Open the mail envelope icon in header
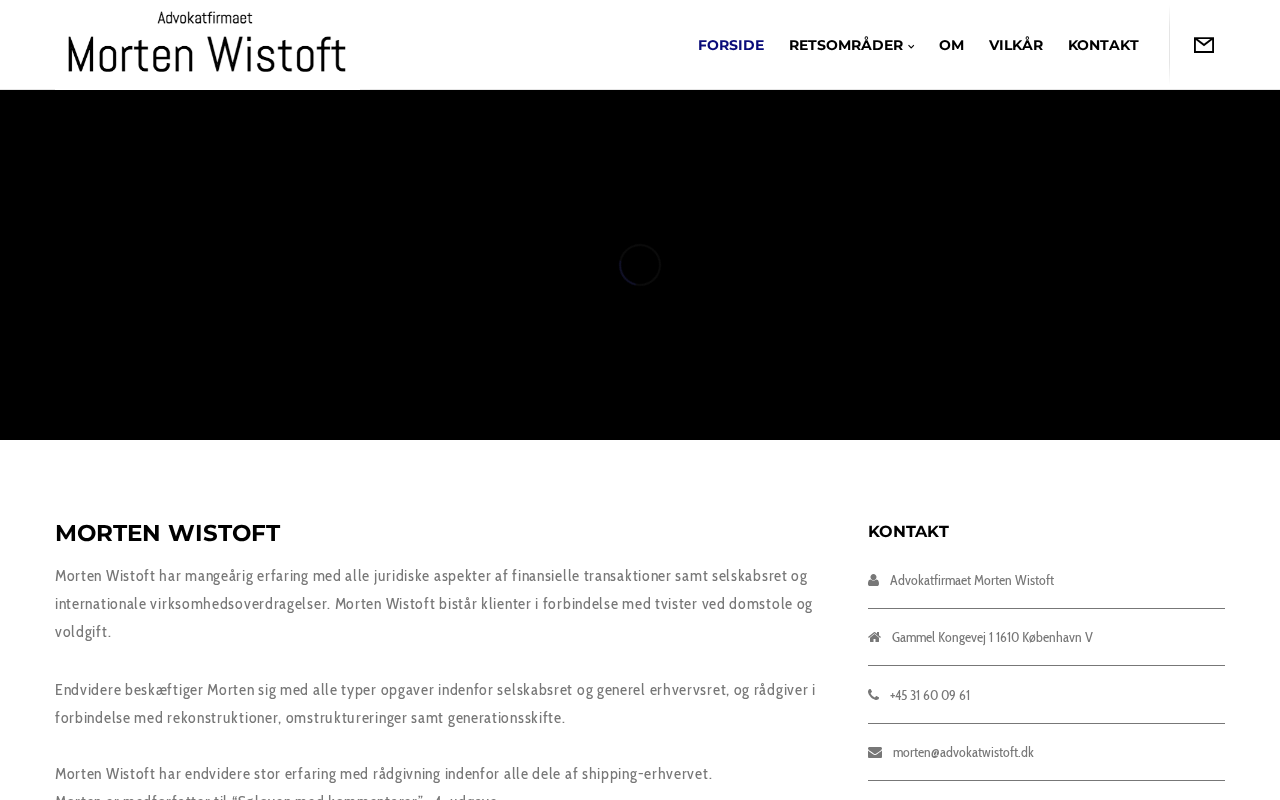1280x800 pixels. (x=1204, y=45)
